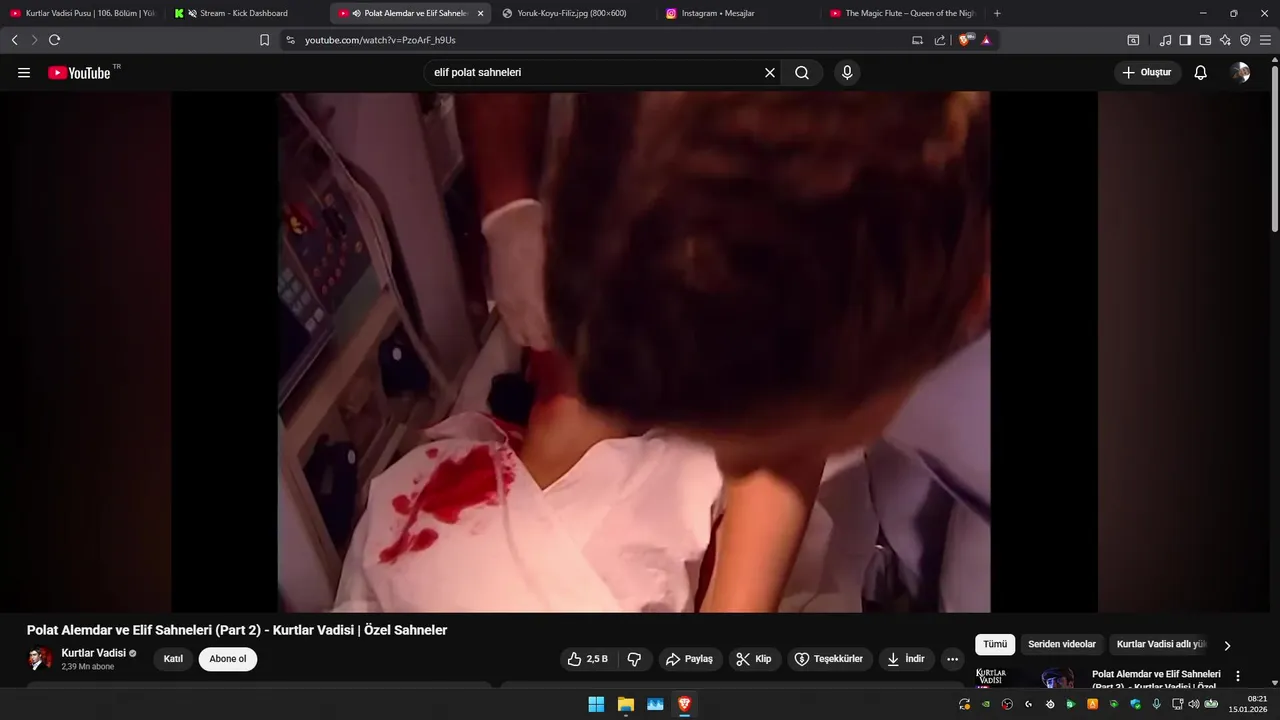Open the YouTube hamburger guide menu

(x=24, y=73)
